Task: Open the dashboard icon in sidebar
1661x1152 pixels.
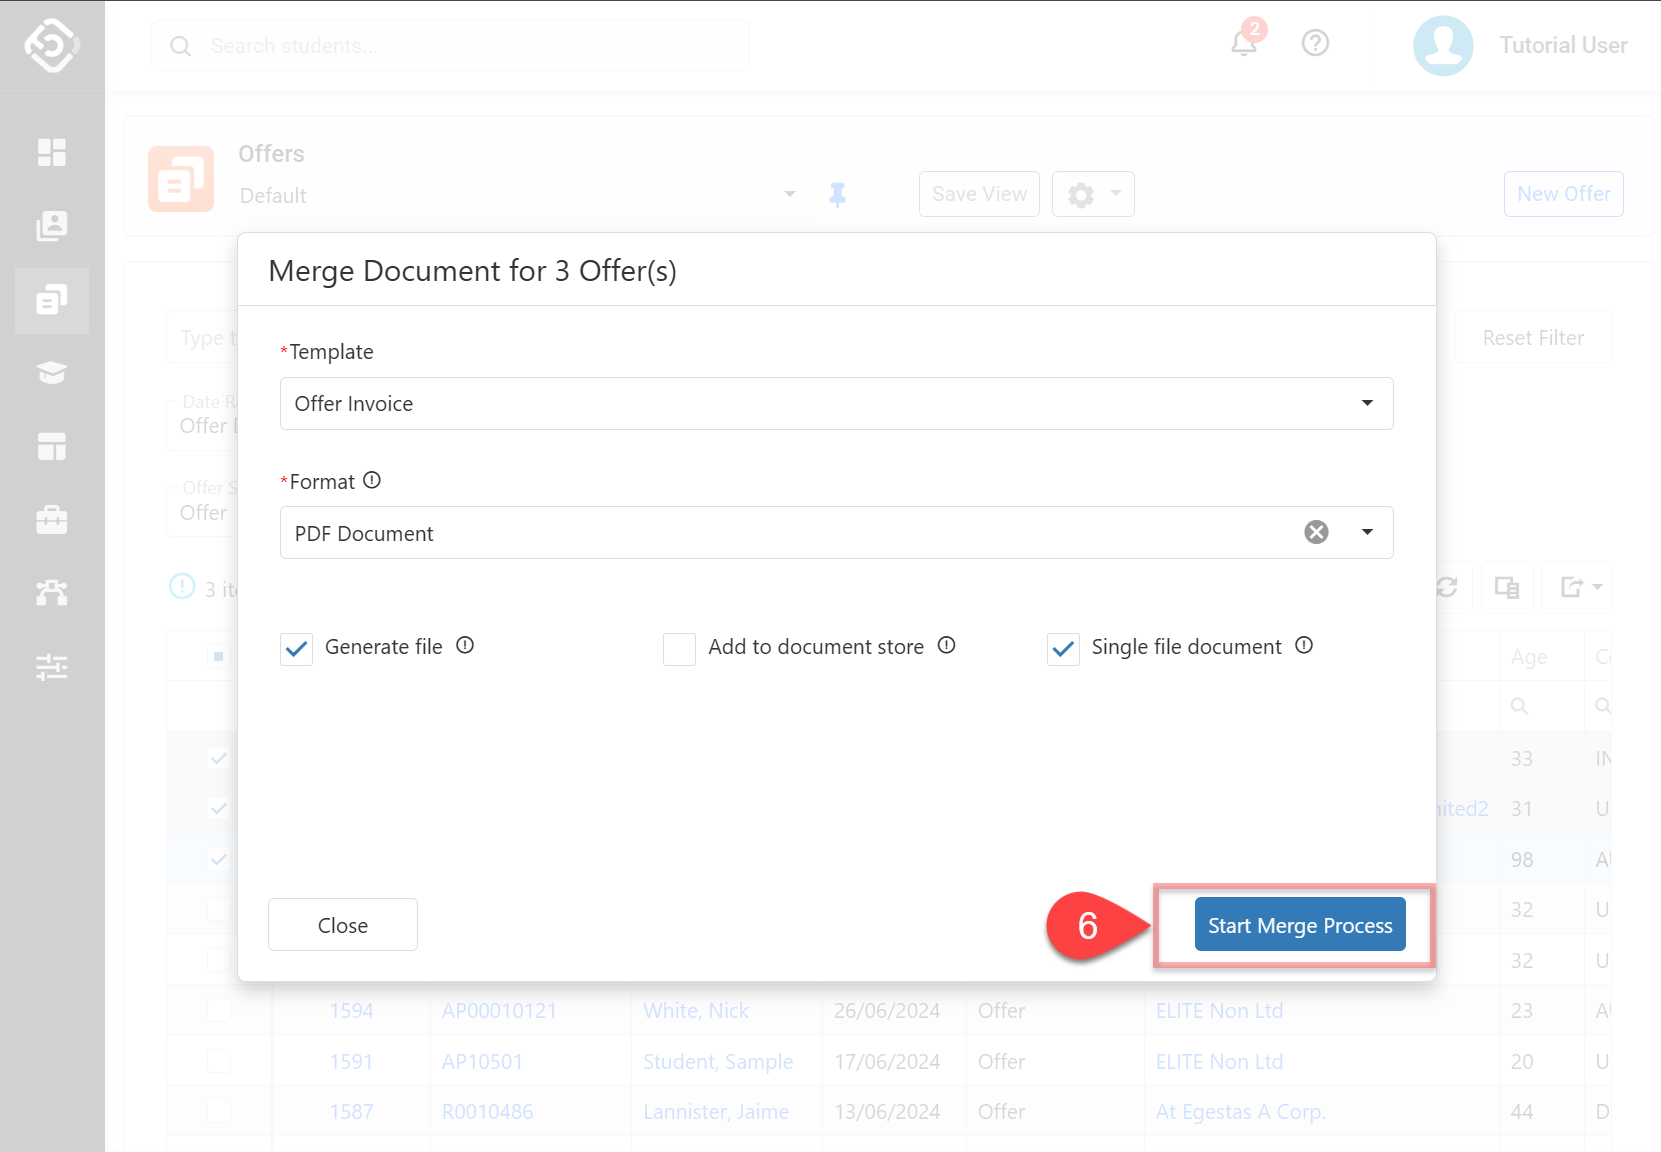Action: pyautogui.click(x=52, y=152)
